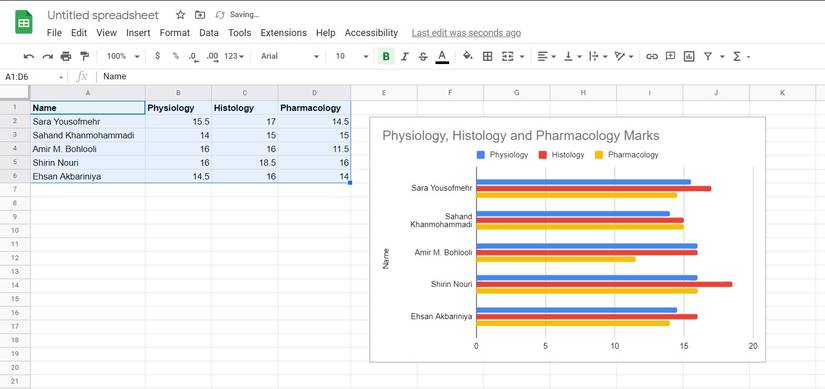
Task: Open the fill color bucket
Action: click(x=467, y=56)
